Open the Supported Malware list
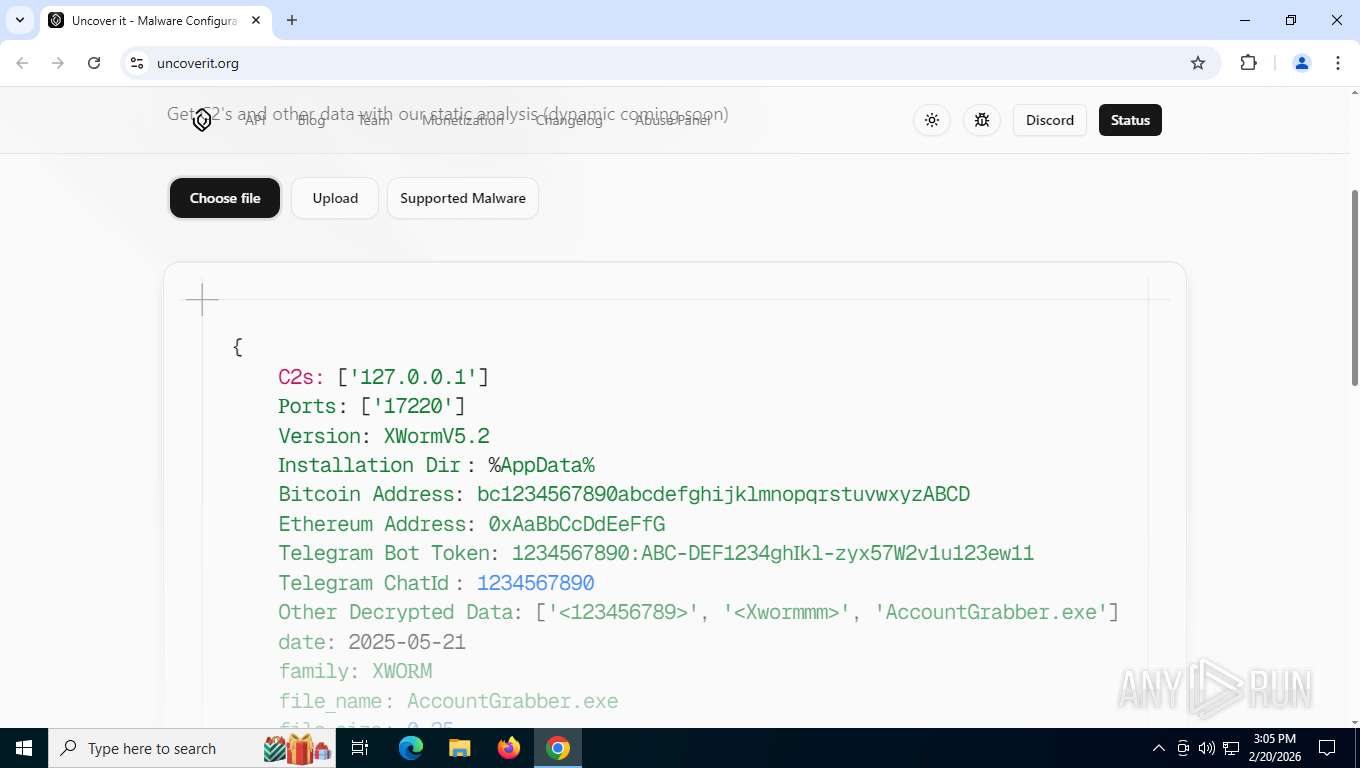 click(x=463, y=198)
